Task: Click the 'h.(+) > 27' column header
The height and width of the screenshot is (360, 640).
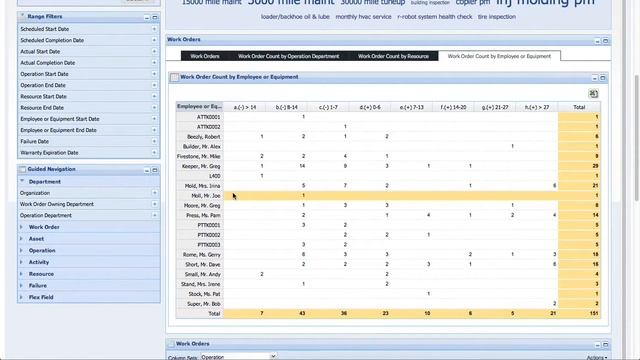Action: [x=537, y=107]
